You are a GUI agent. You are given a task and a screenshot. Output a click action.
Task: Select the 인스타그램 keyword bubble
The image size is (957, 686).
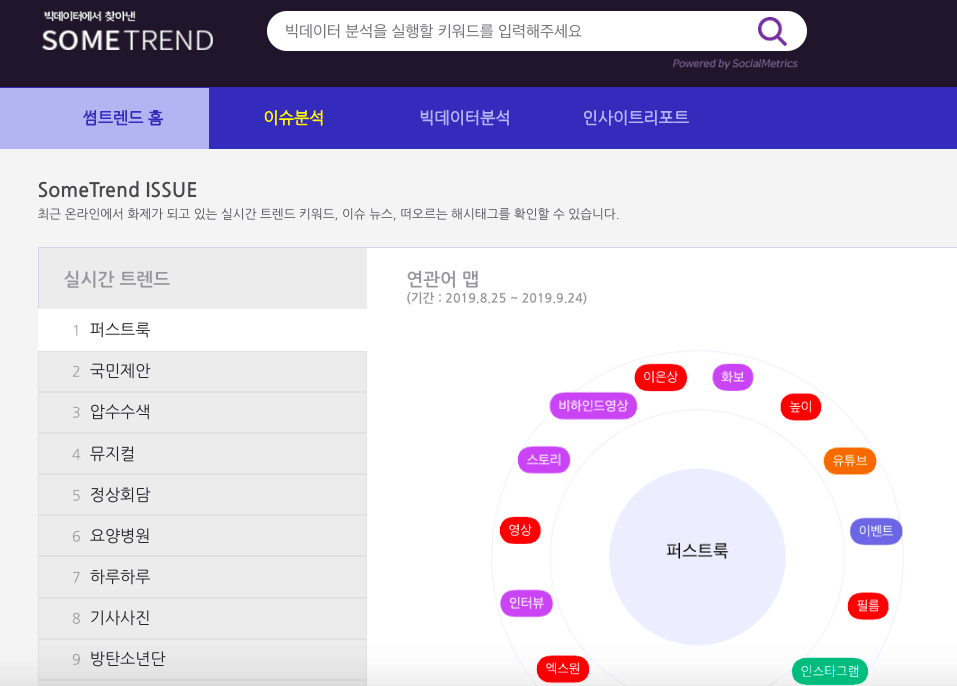point(830,671)
